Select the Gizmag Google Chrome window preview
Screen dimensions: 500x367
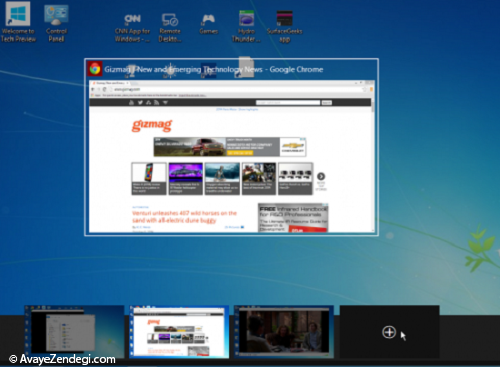(231, 147)
